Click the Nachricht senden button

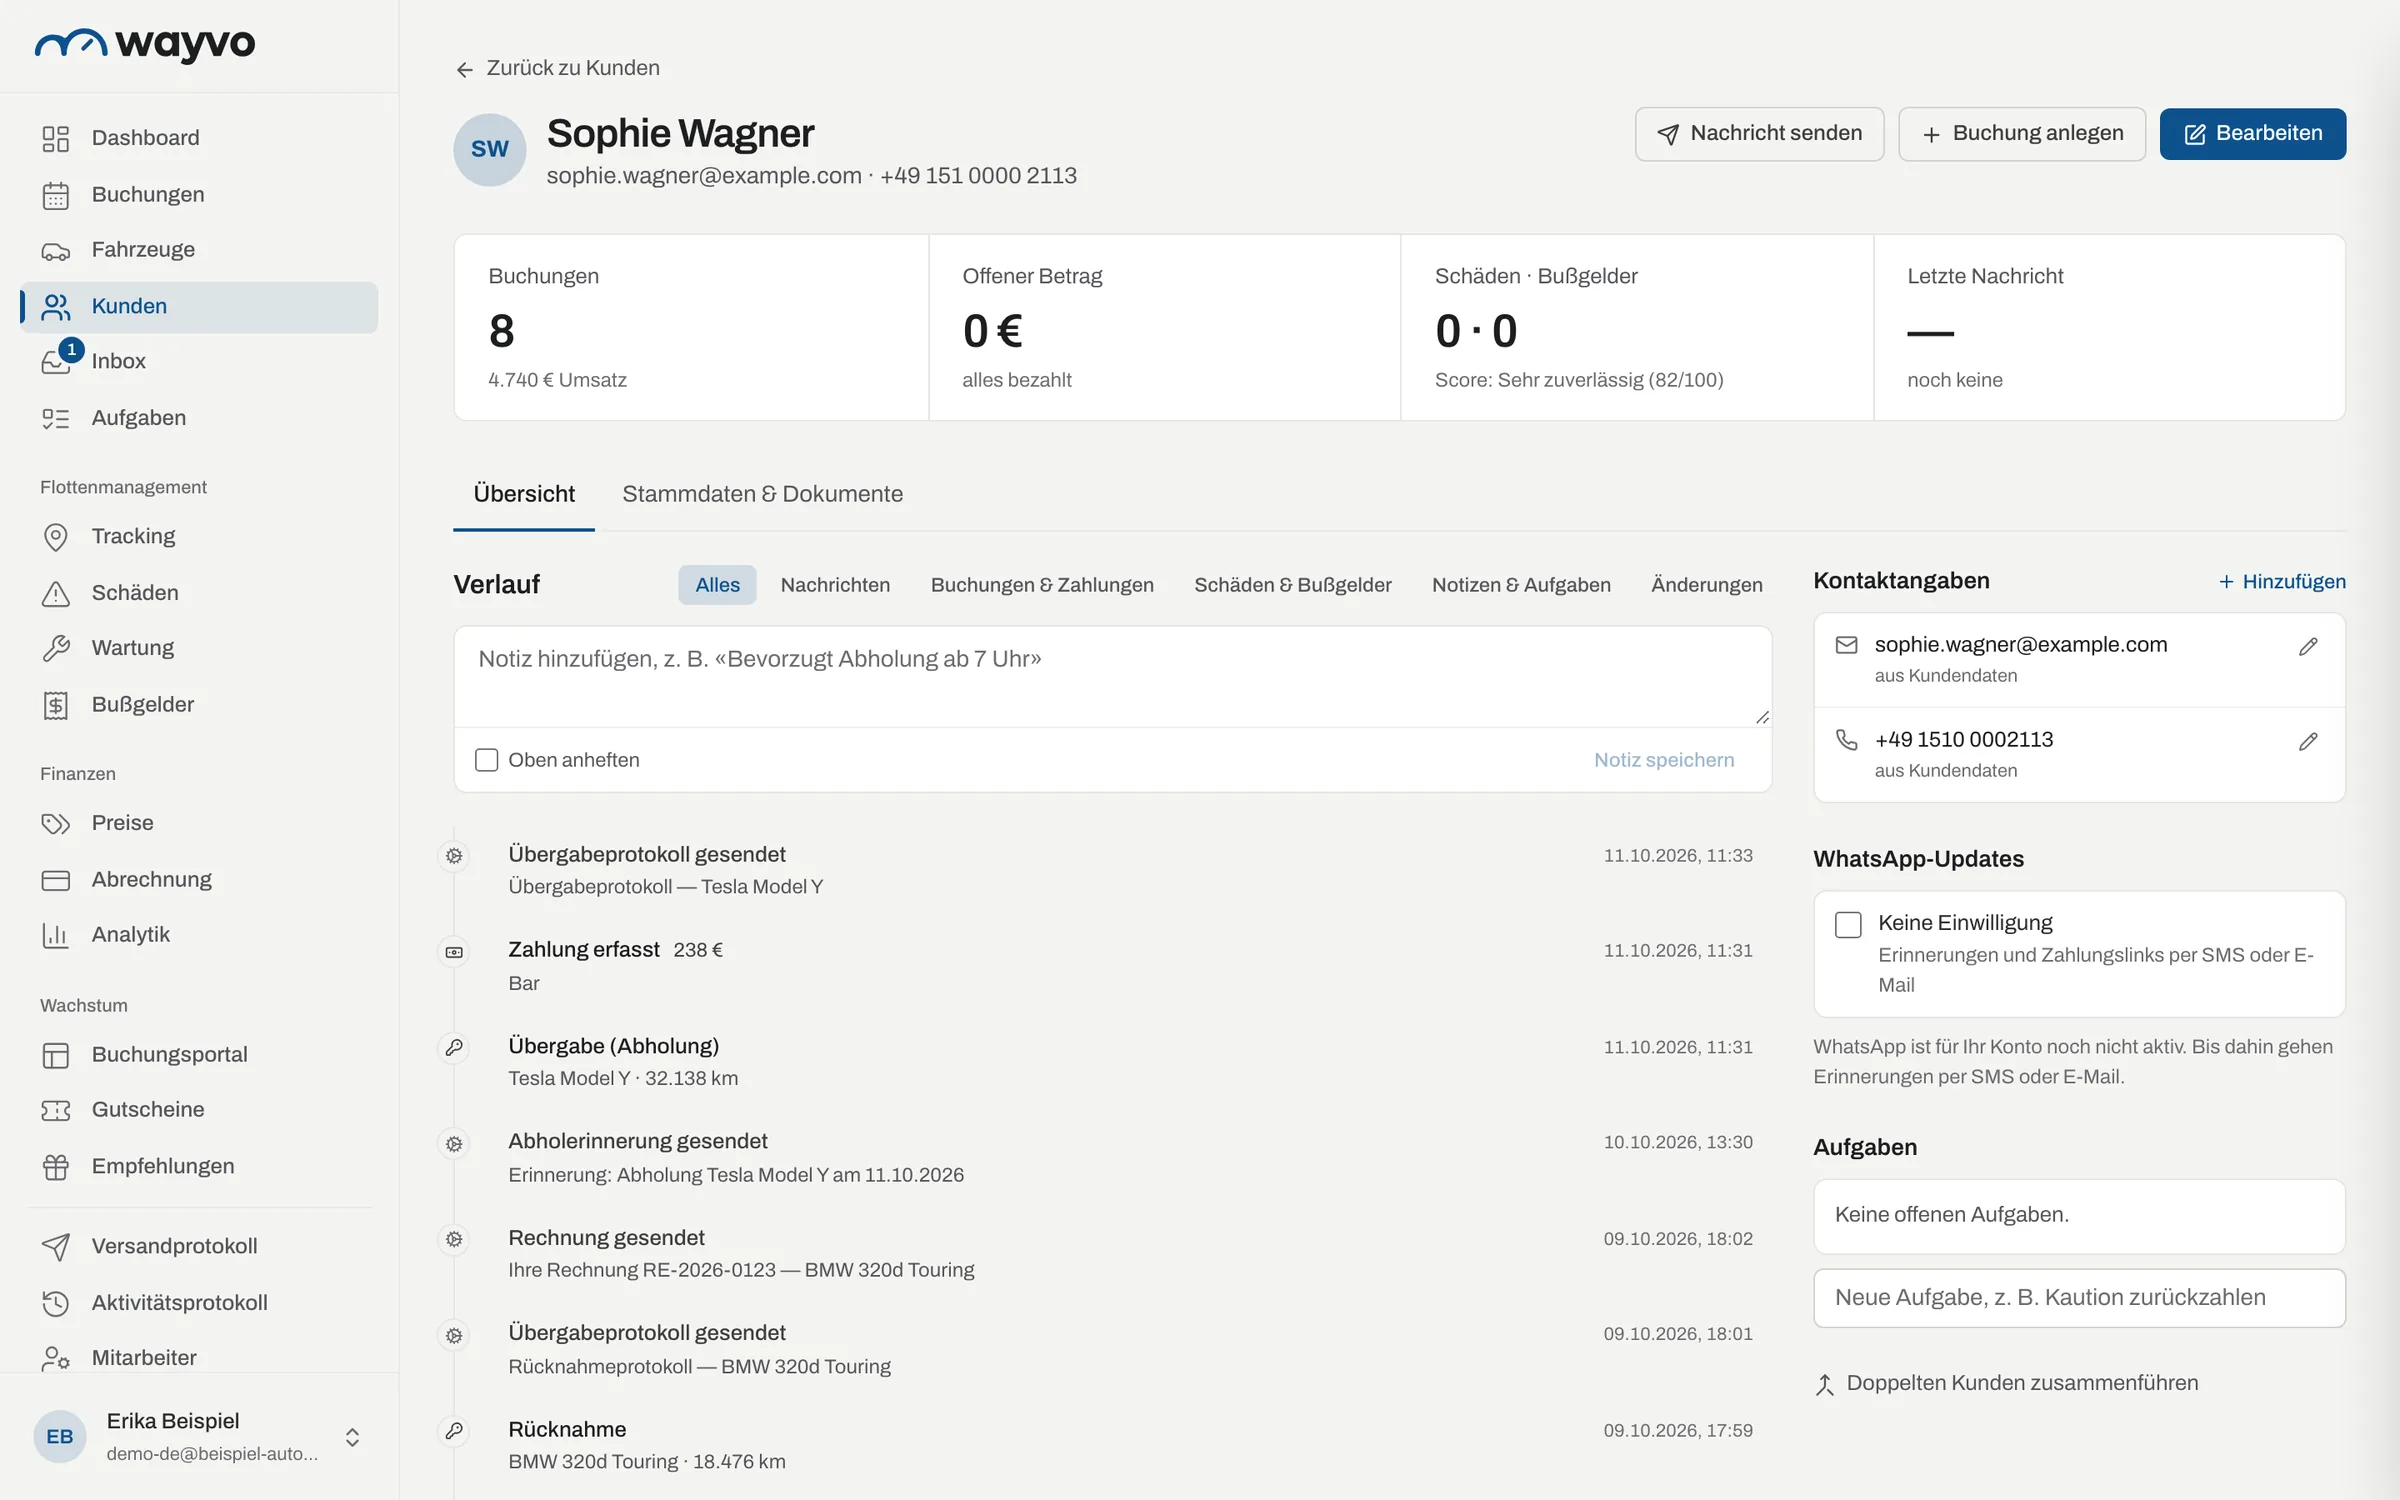[1759, 134]
